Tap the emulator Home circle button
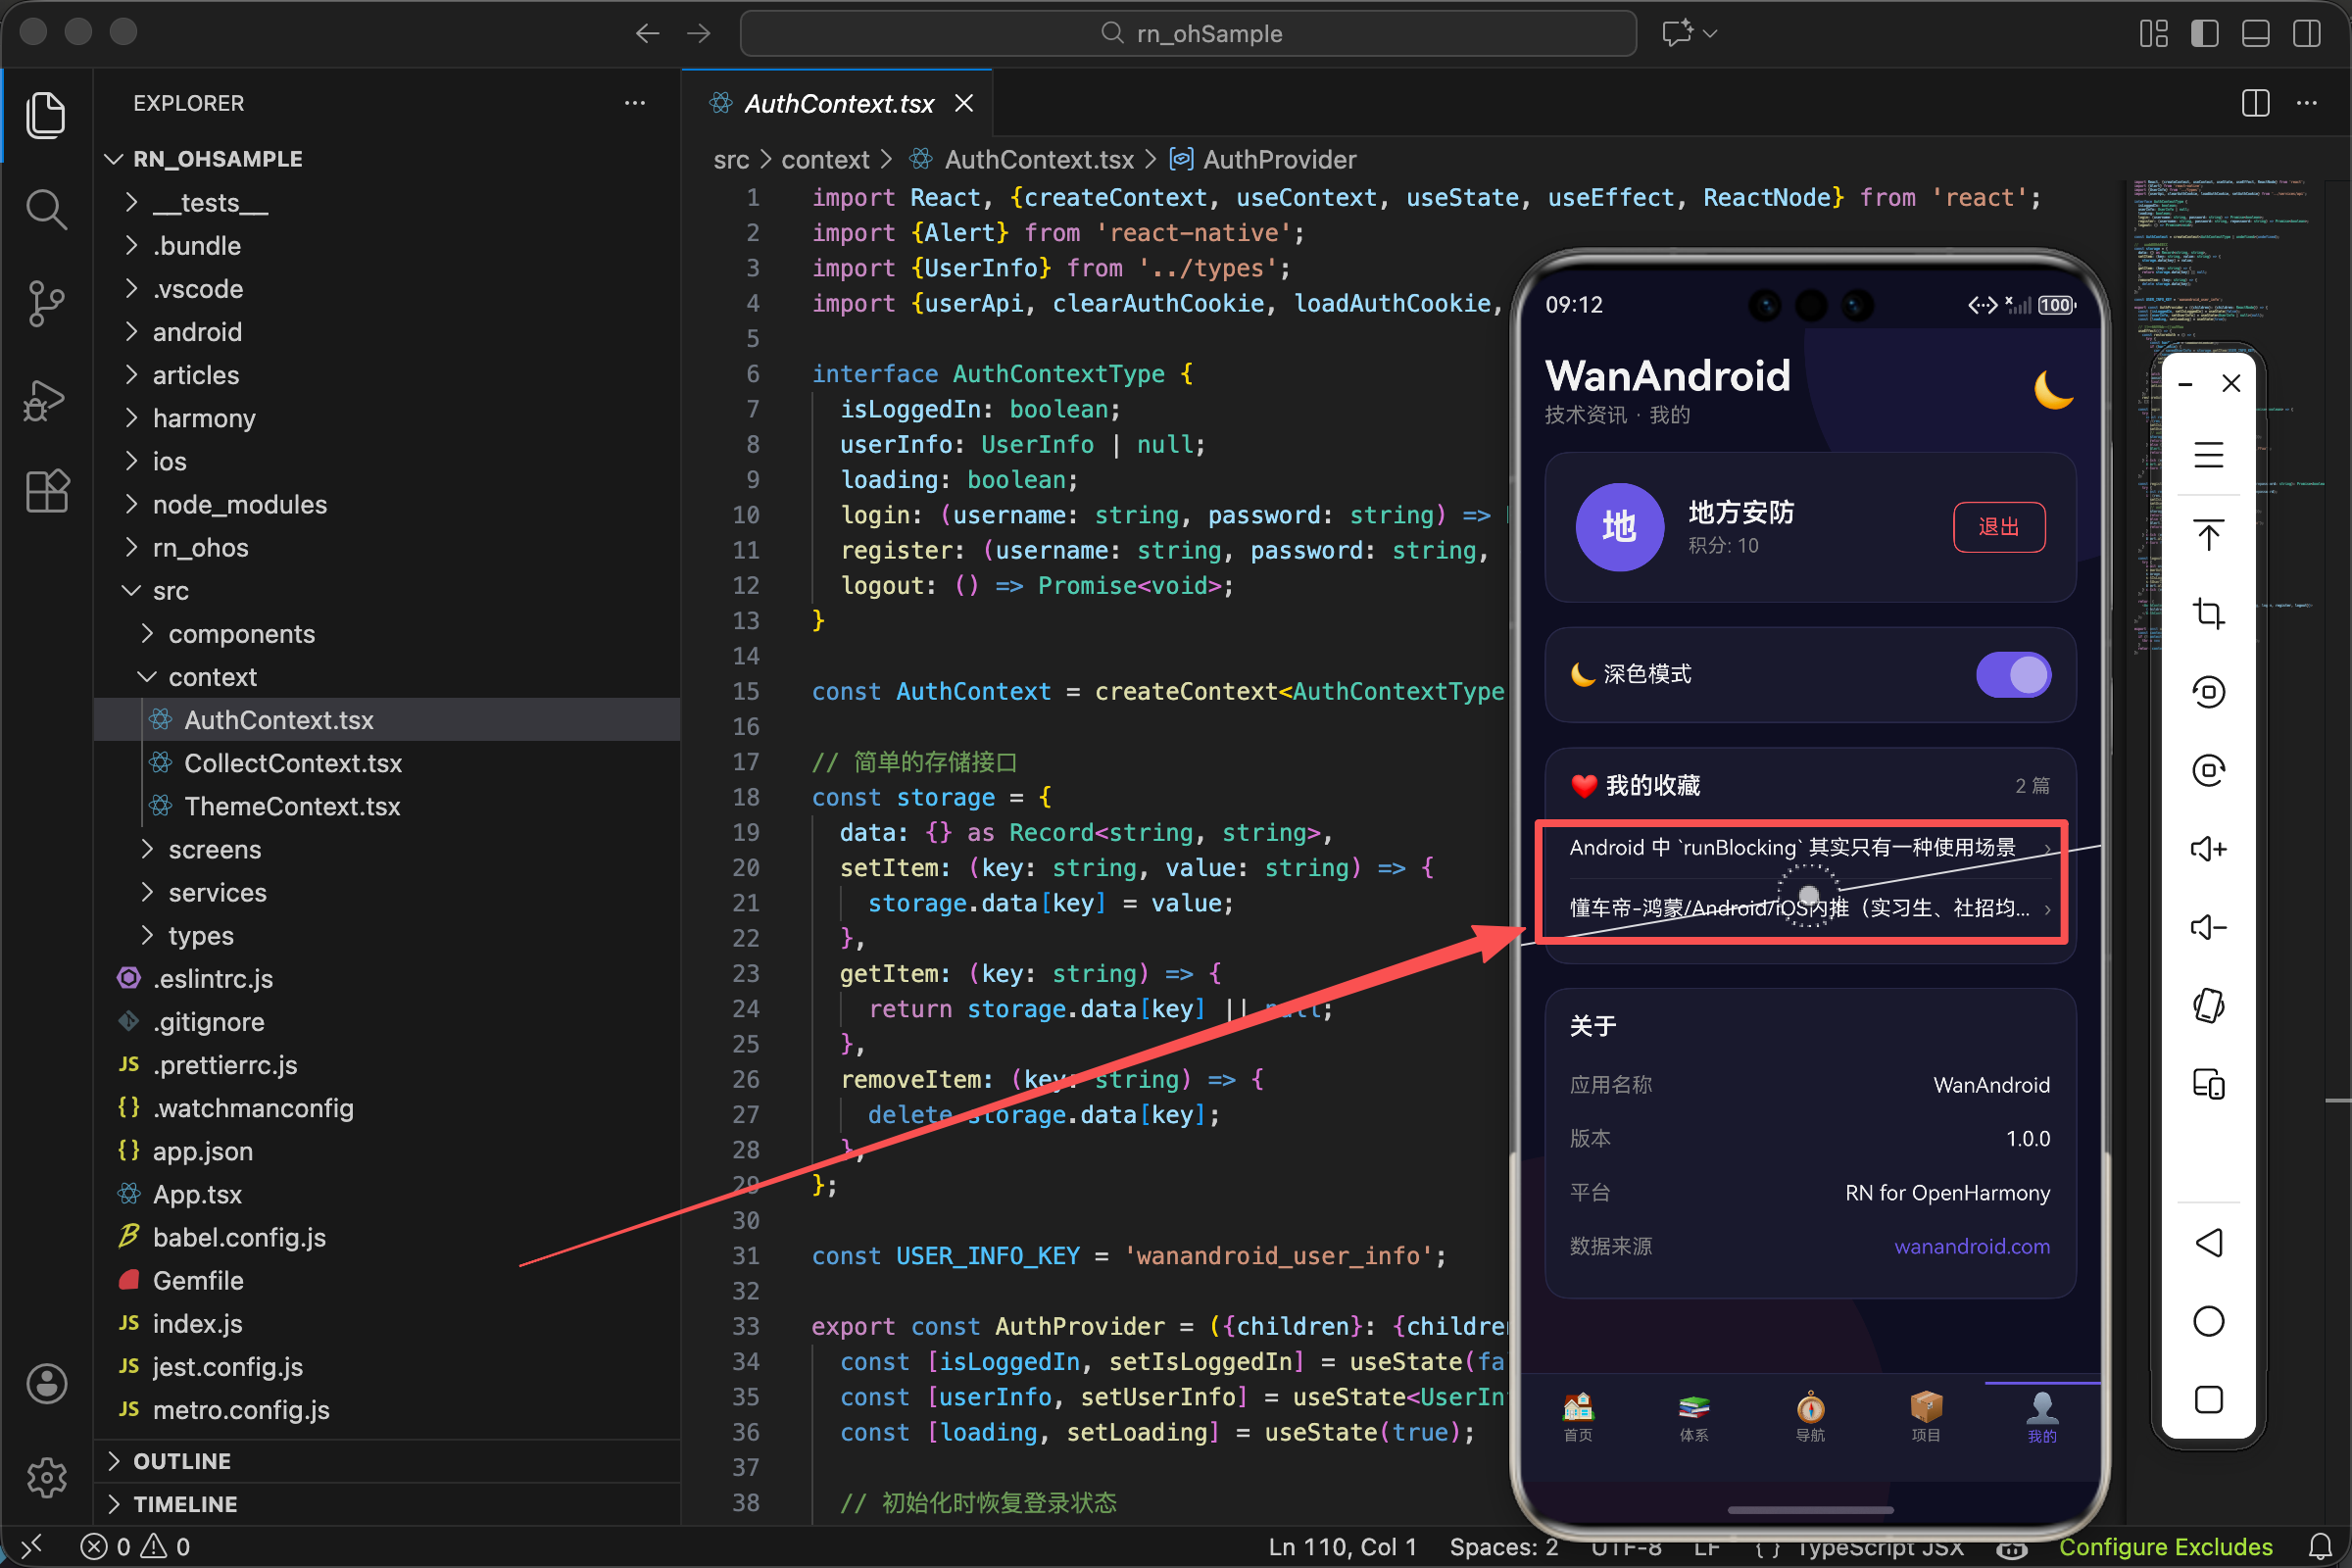The height and width of the screenshot is (1568, 2352). coord(2208,1321)
